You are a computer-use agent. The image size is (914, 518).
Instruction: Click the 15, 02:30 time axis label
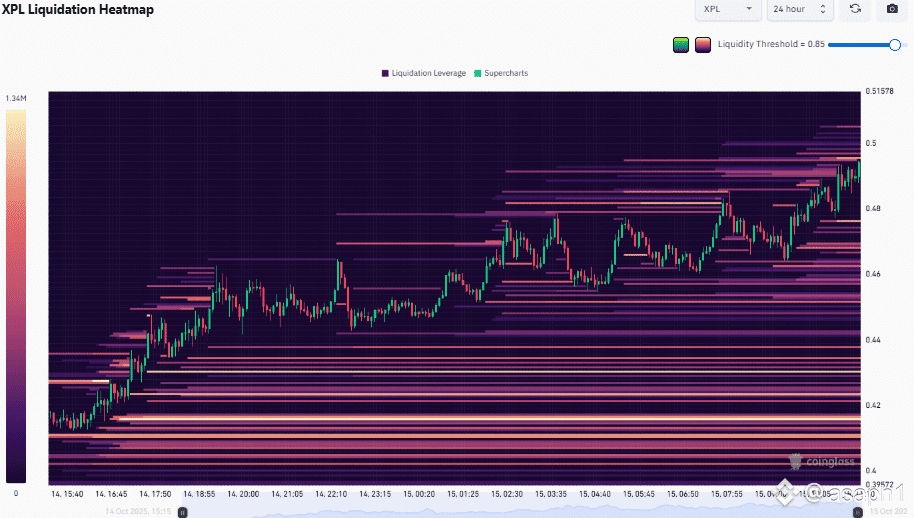coord(507,494)
